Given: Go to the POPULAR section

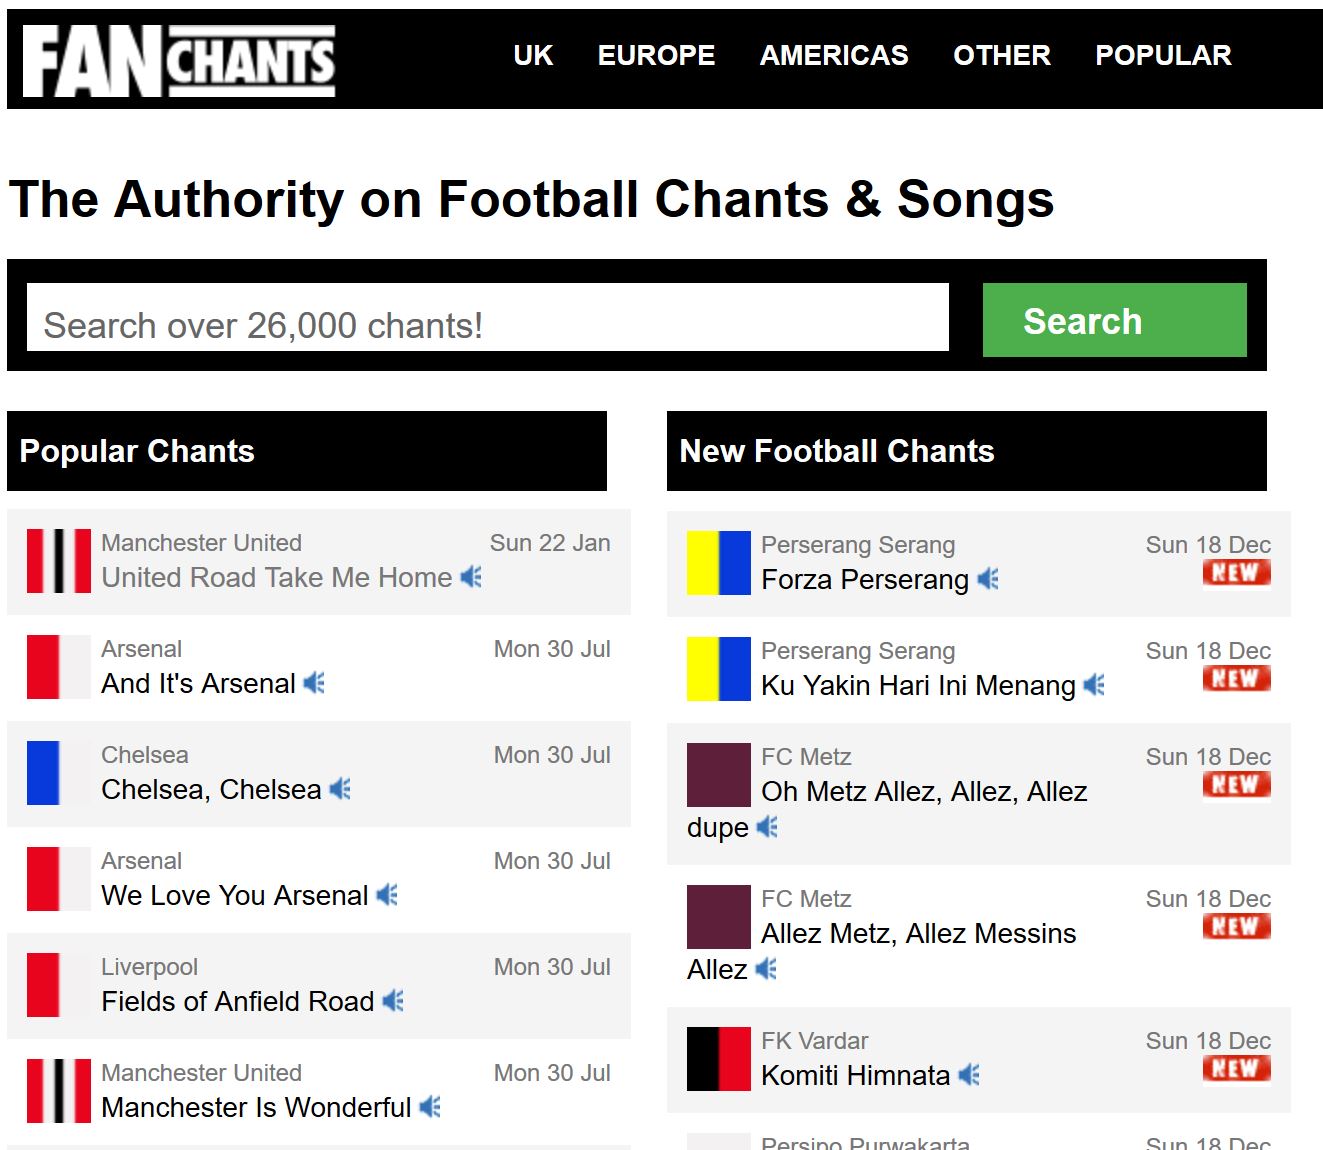Looking at the screenshot, I should pyautogui.click(x=1163, y=55).
